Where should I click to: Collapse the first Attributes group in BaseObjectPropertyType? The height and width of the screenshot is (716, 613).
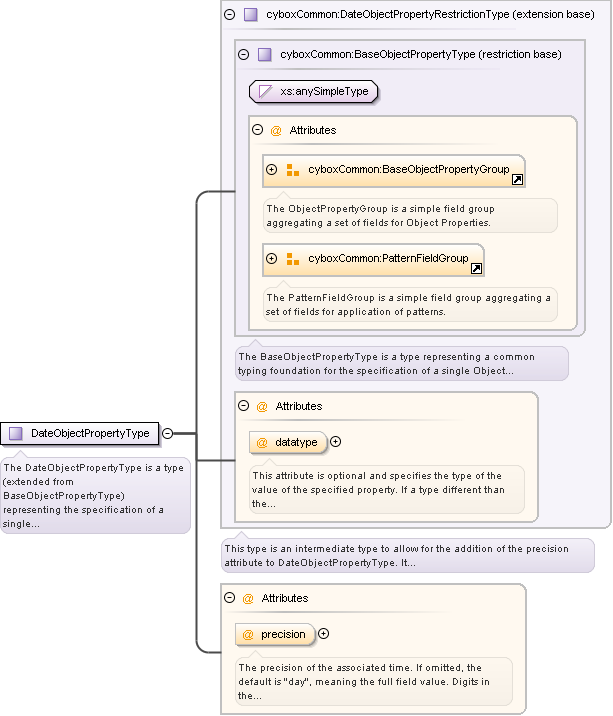[258, 130]
